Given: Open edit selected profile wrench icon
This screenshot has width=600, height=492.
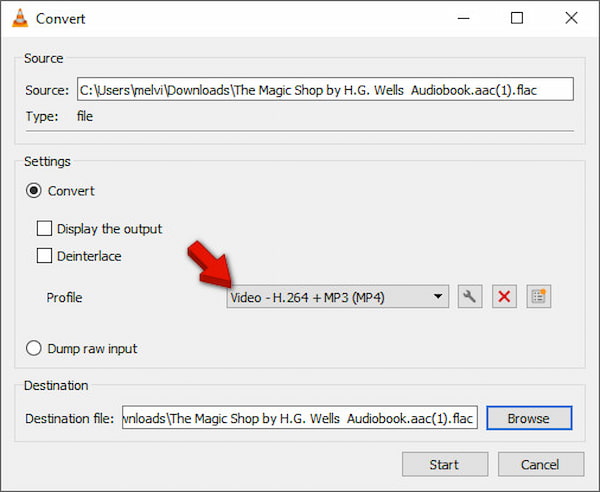Looking at the screenshot, I should tap(470, 297).
